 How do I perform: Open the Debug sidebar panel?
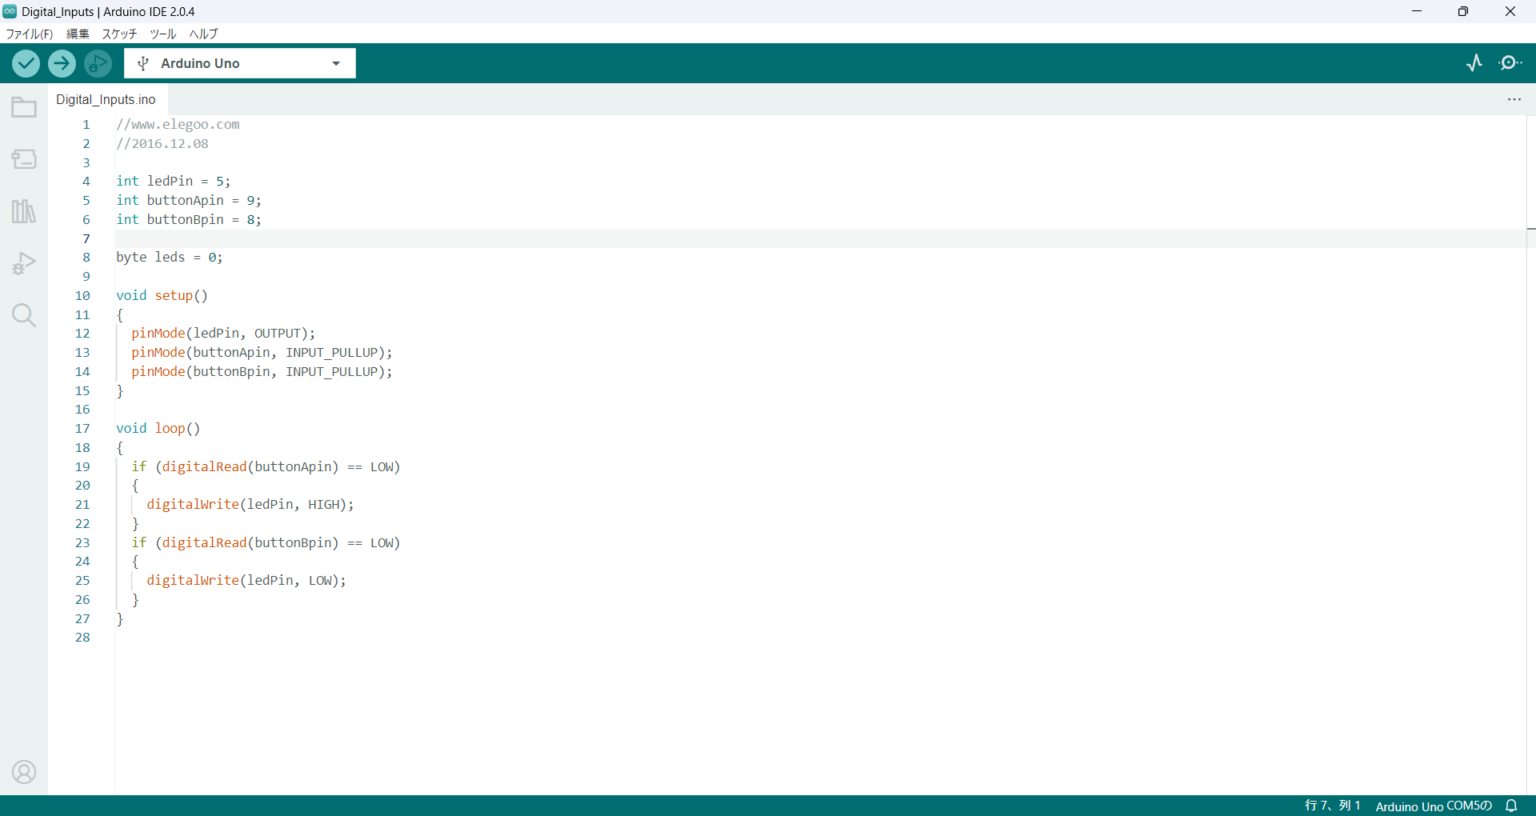click(x=24, y=263)
